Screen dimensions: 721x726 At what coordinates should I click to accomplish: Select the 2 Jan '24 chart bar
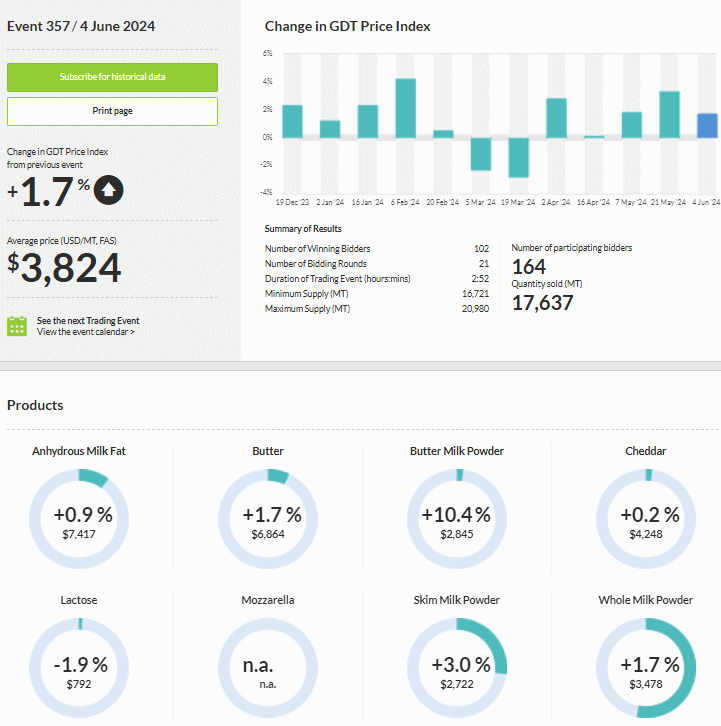point(330,129)
